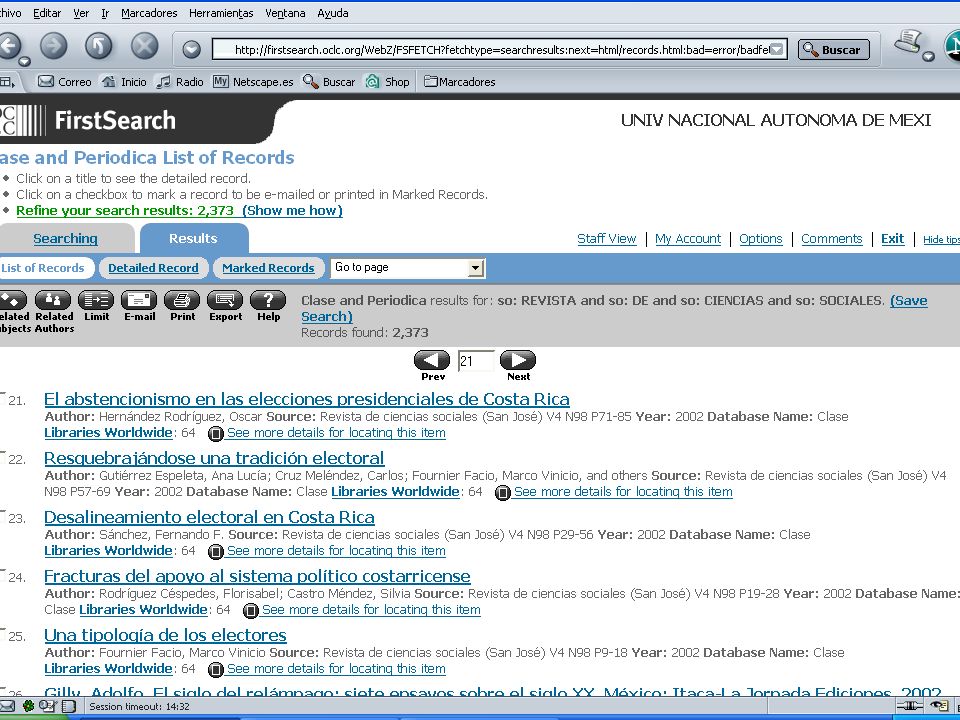960x720 pixels.
Task: Click locate-item icon for record 21
Action: click(216, 433)
